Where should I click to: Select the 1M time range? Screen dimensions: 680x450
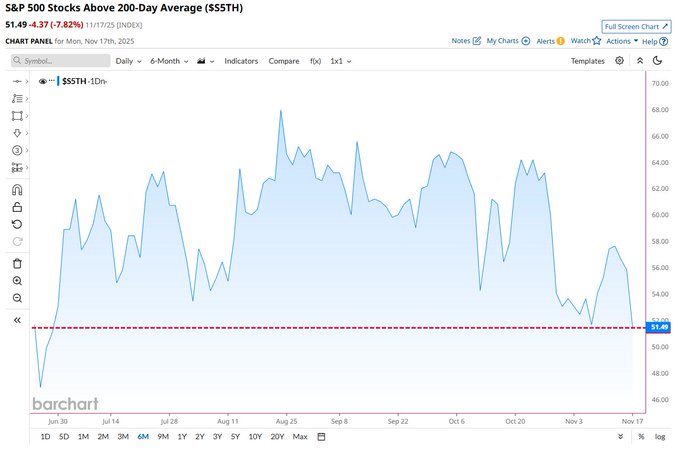[83, 437]
